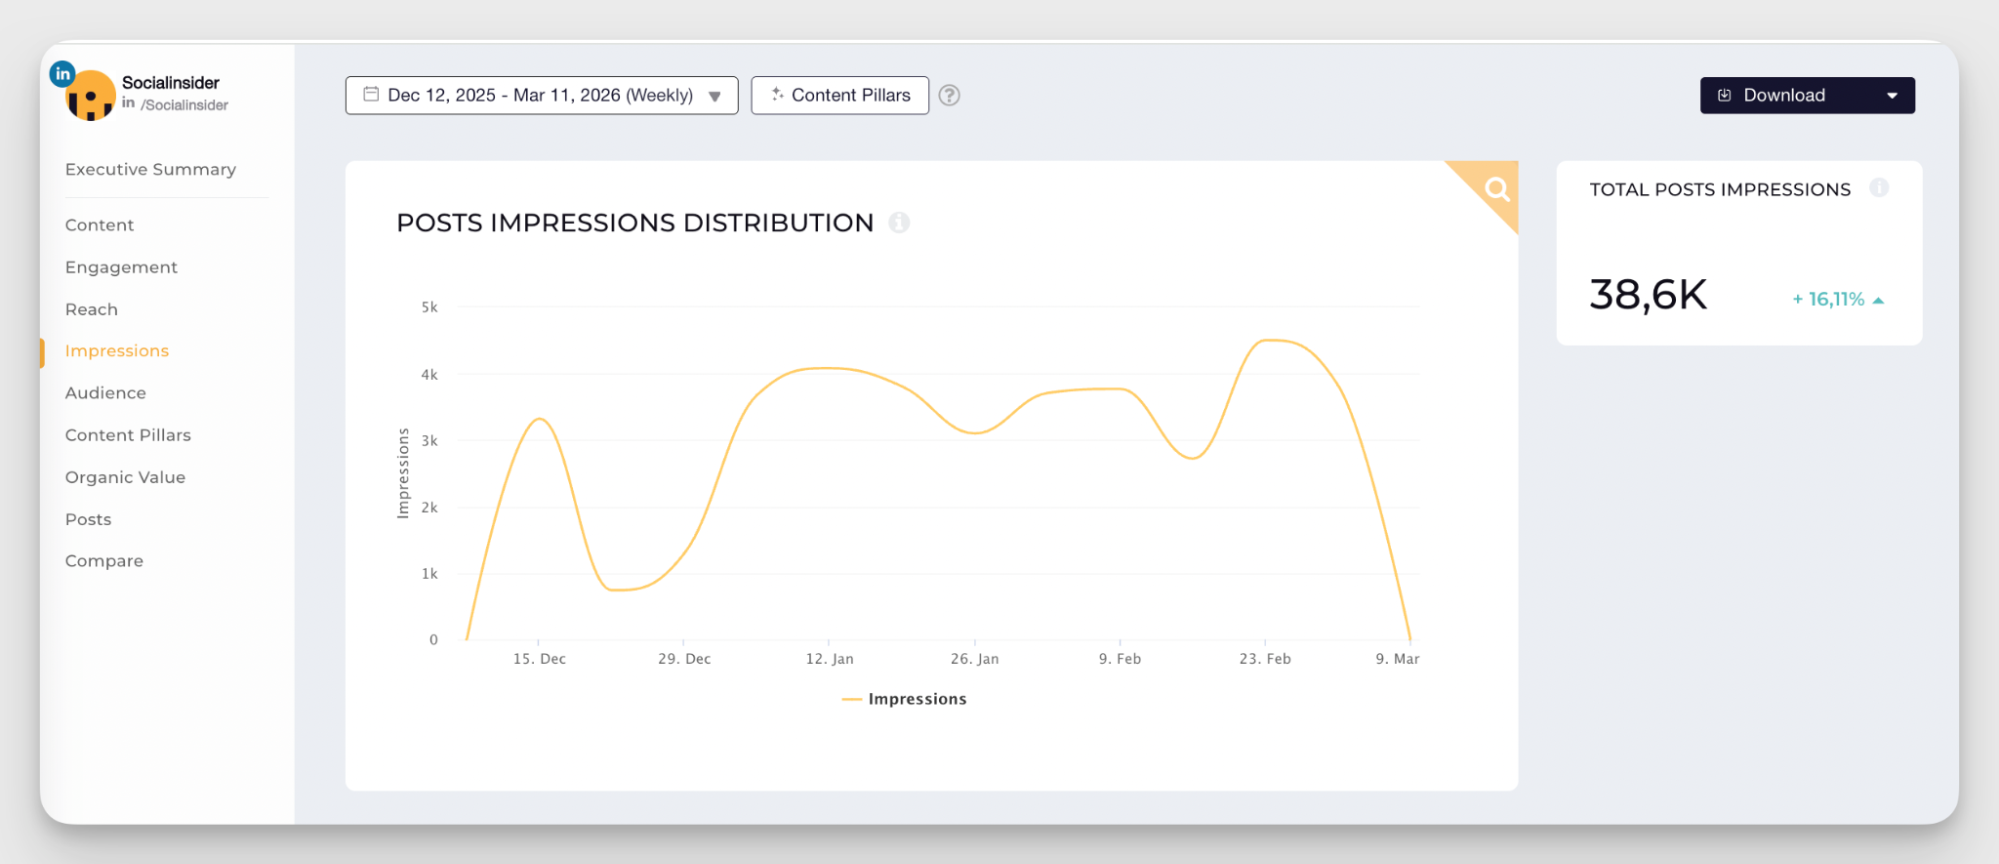Click the '23. Feb' axis label
The height and width of the screenshot is (864, 1999).
pos(1264,659)
